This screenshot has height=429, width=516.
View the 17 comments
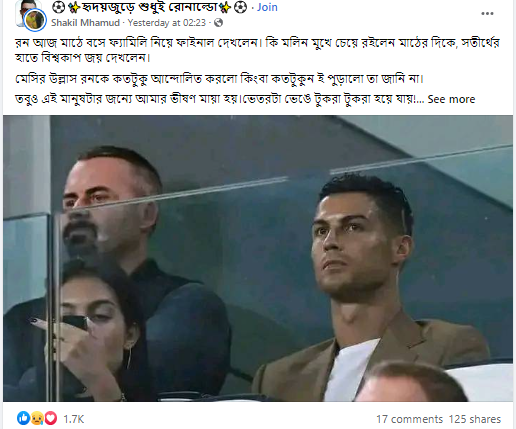tap(410, 419)
